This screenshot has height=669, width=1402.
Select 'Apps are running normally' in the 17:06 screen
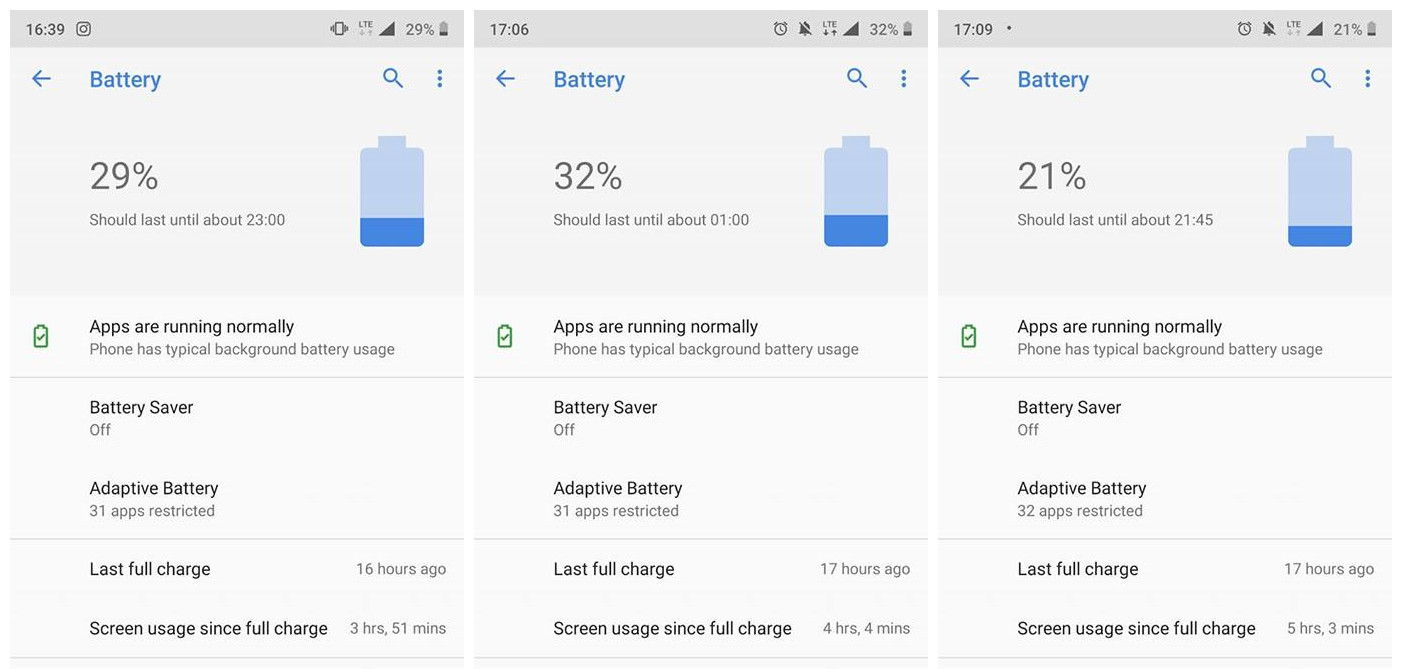tap(701, 337)
